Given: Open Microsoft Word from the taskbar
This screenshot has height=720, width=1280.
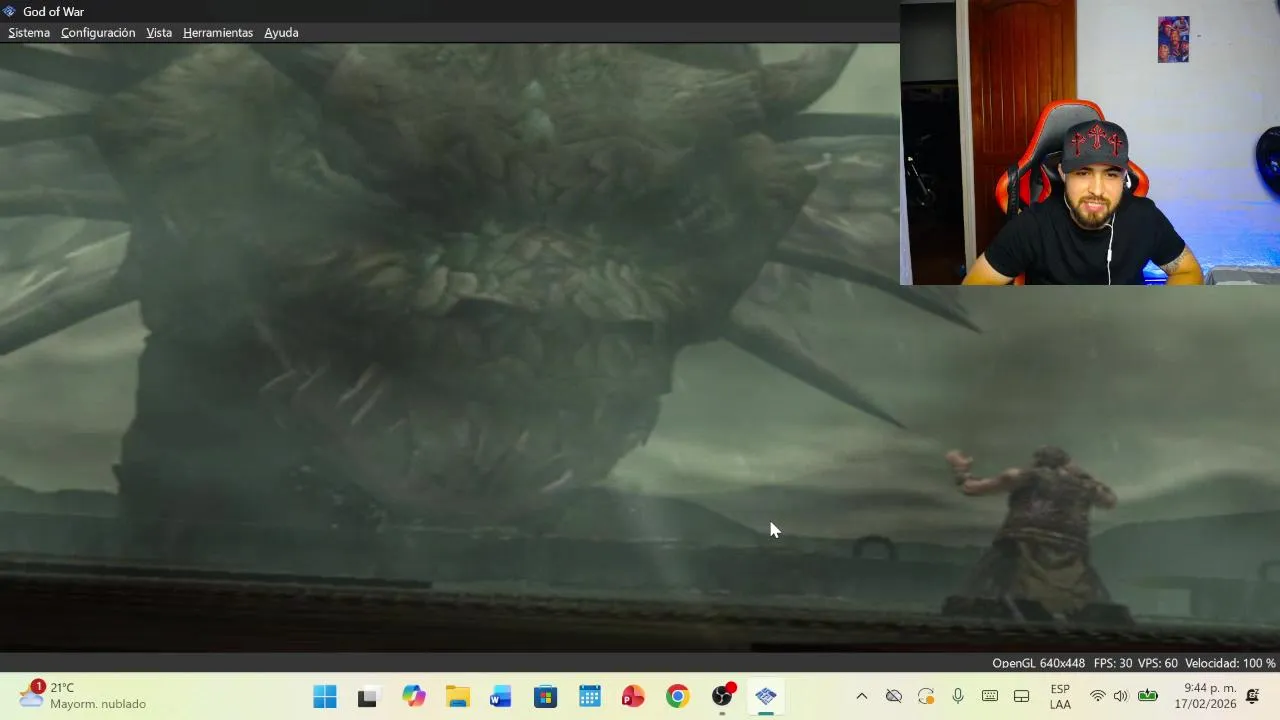Looking at the screenshot, I should click(x=501, y=696).
